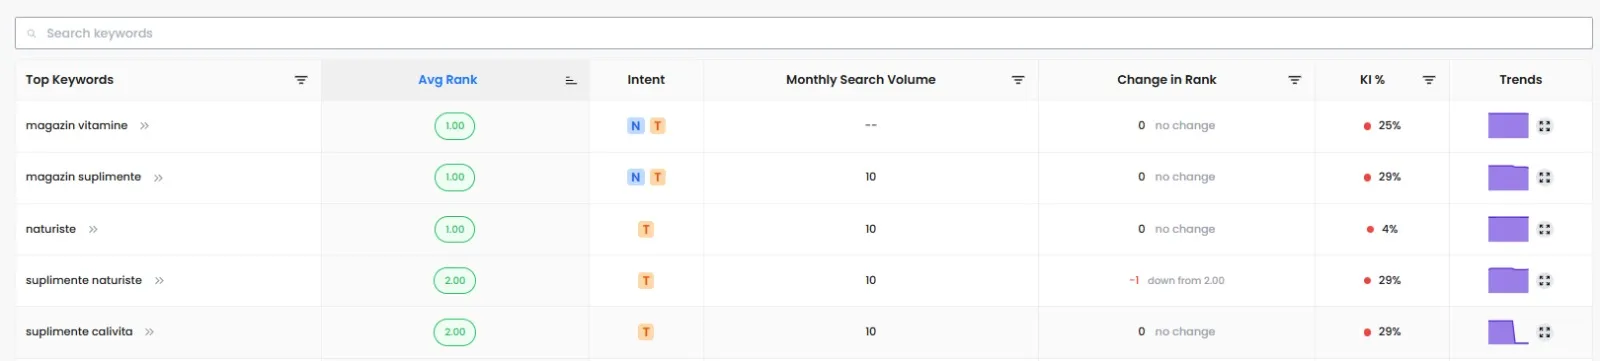Screen dimensions: 1600x361
Task: Open the suplimente naturiste keyword link
Action: [84, 281]
